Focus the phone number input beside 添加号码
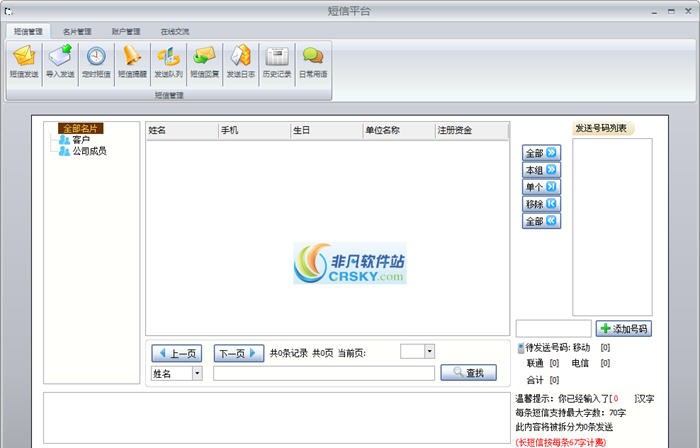The height and width of the screenshot is (448, 700). (x=554, y=328)
